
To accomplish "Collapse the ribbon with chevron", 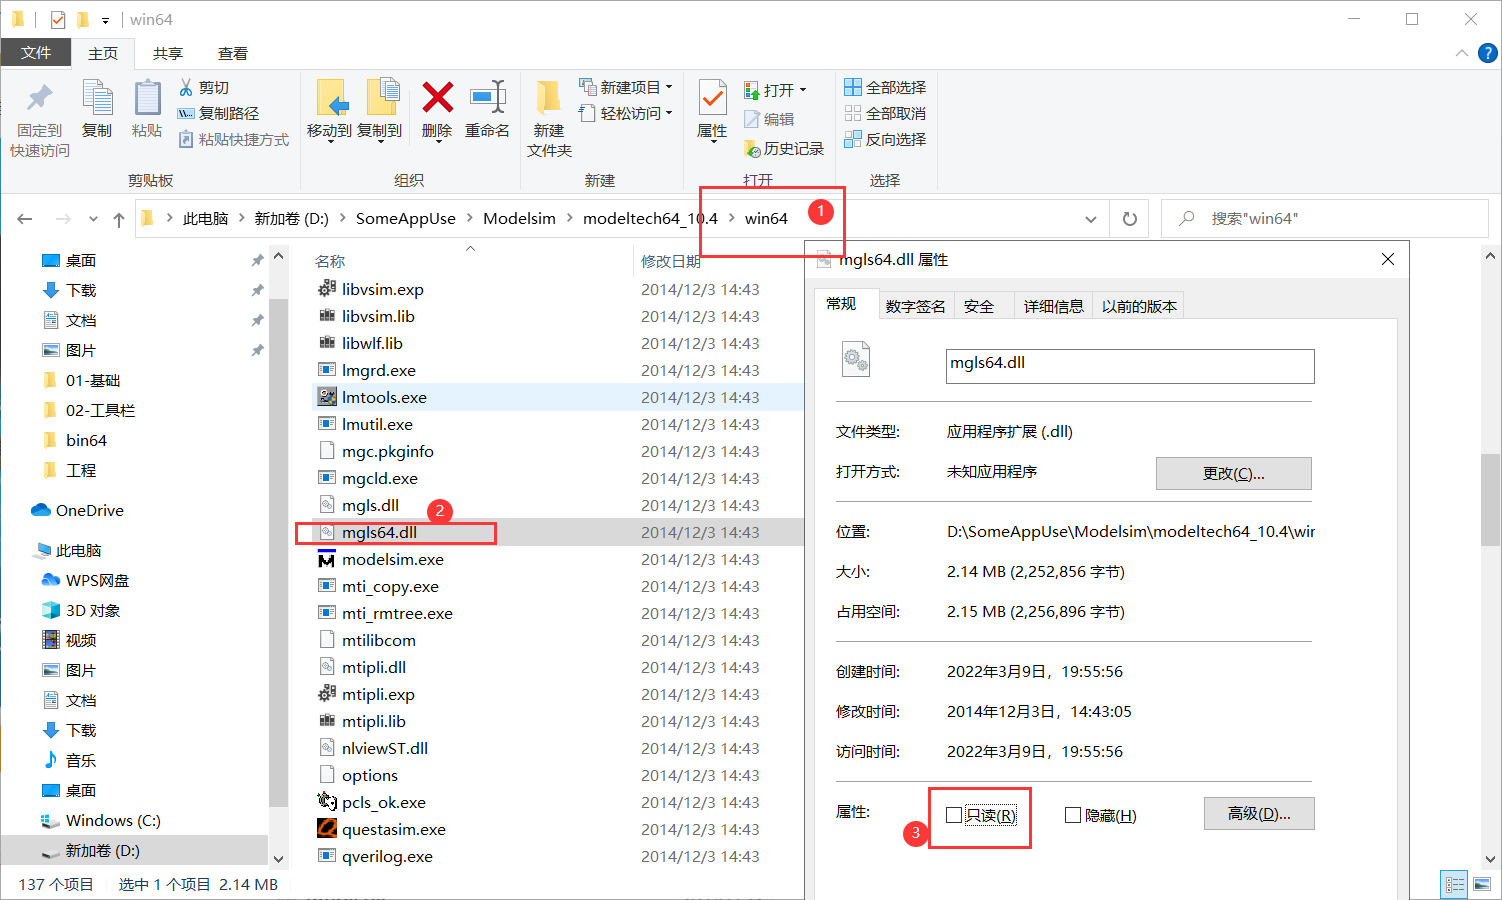I will click(x=1462, y=53).
